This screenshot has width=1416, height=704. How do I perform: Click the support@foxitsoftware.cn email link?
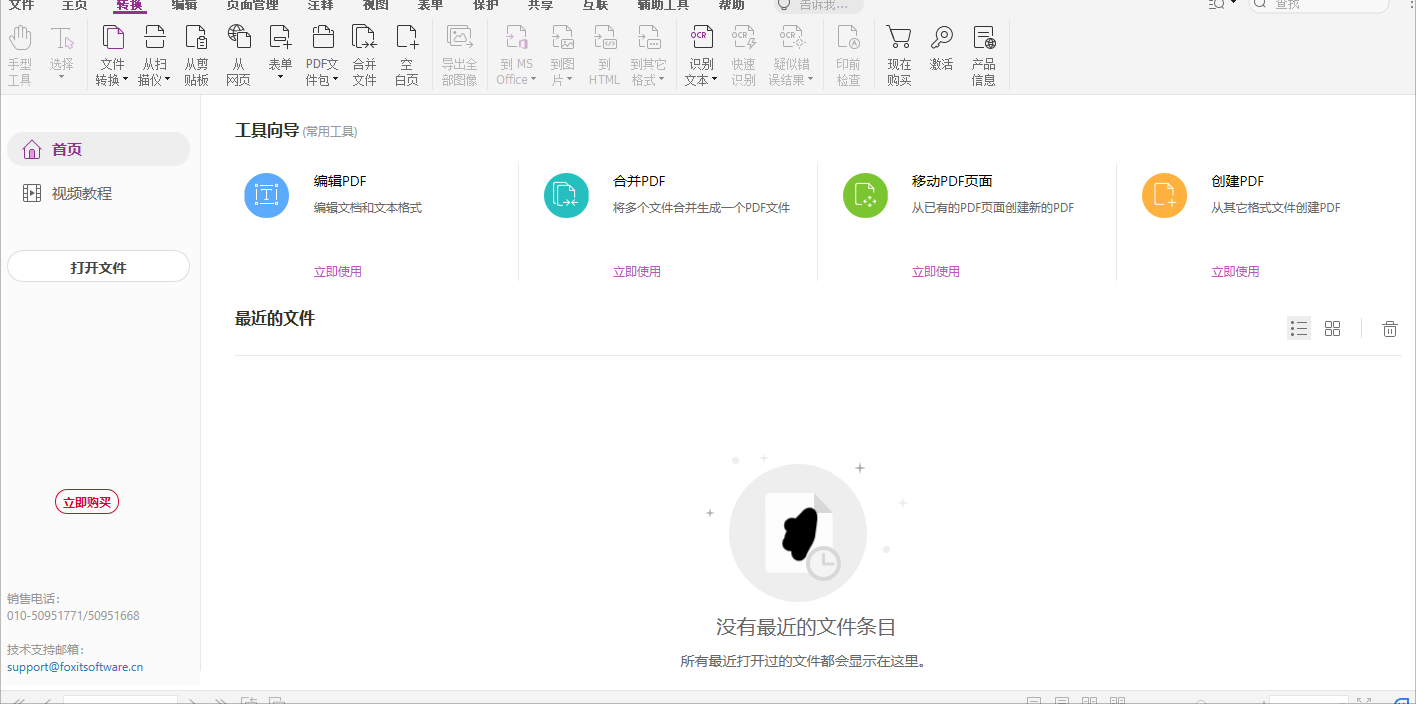tap(75, 666)
